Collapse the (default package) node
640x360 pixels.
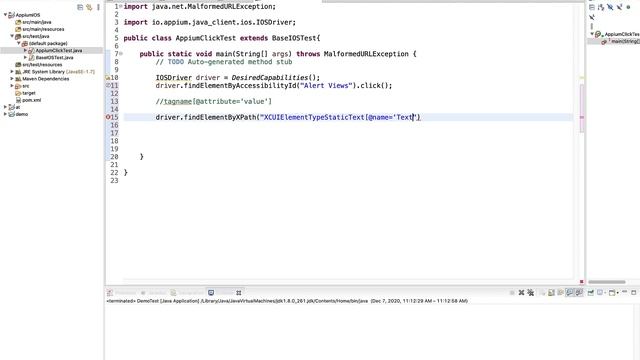[x=18, y=43]
